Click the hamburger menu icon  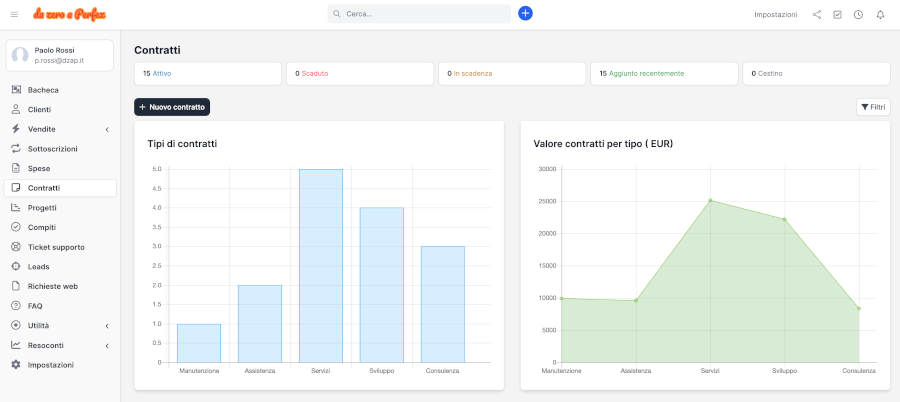pos(14,14)
